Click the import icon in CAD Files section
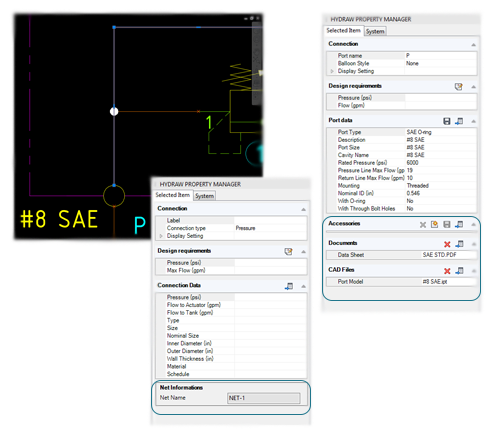The image size is (490, 438). (x=460, y=271)
